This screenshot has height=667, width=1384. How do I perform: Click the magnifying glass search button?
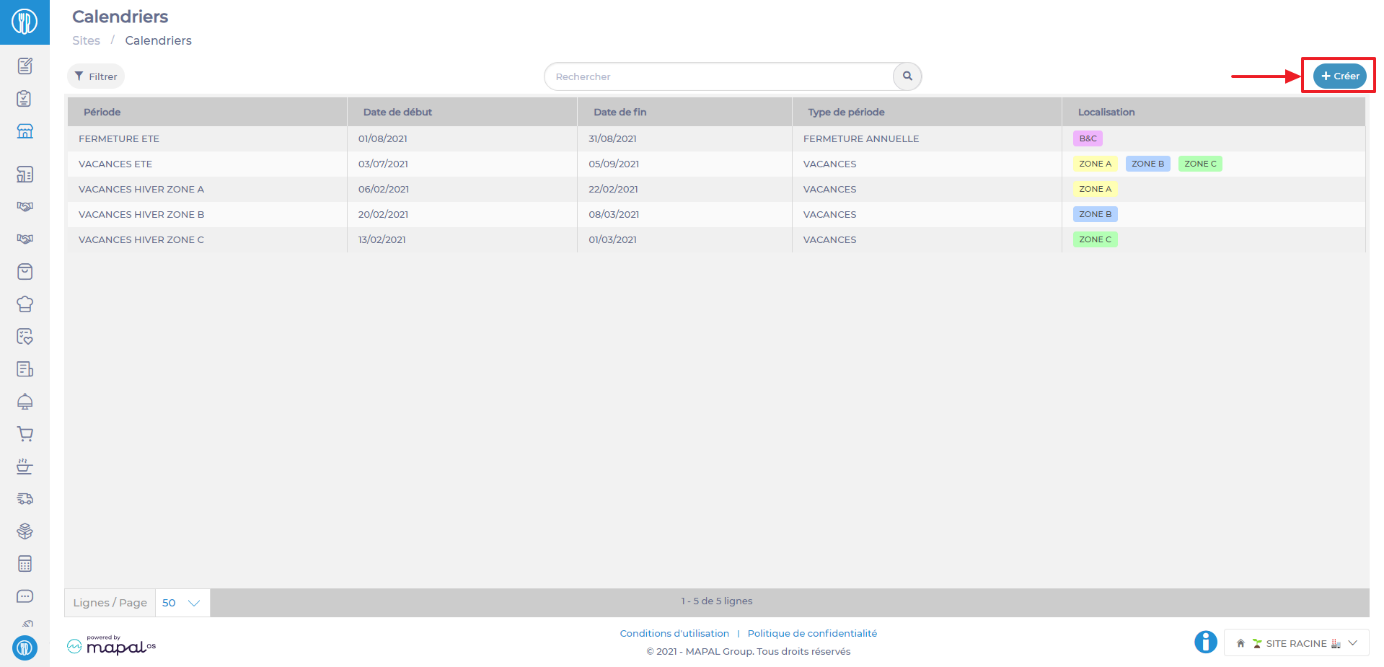point(907,76)
